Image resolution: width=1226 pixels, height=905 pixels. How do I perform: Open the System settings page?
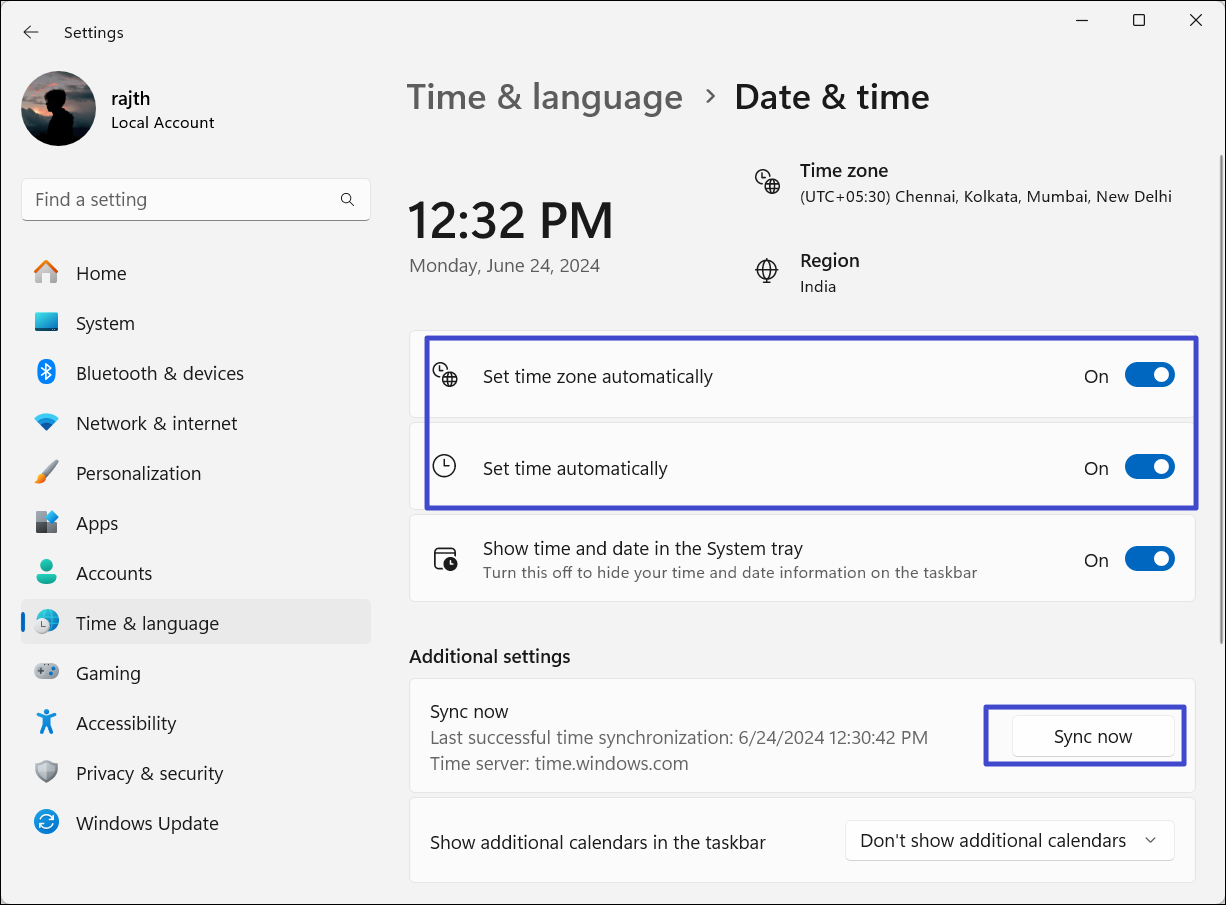point(105,323)
